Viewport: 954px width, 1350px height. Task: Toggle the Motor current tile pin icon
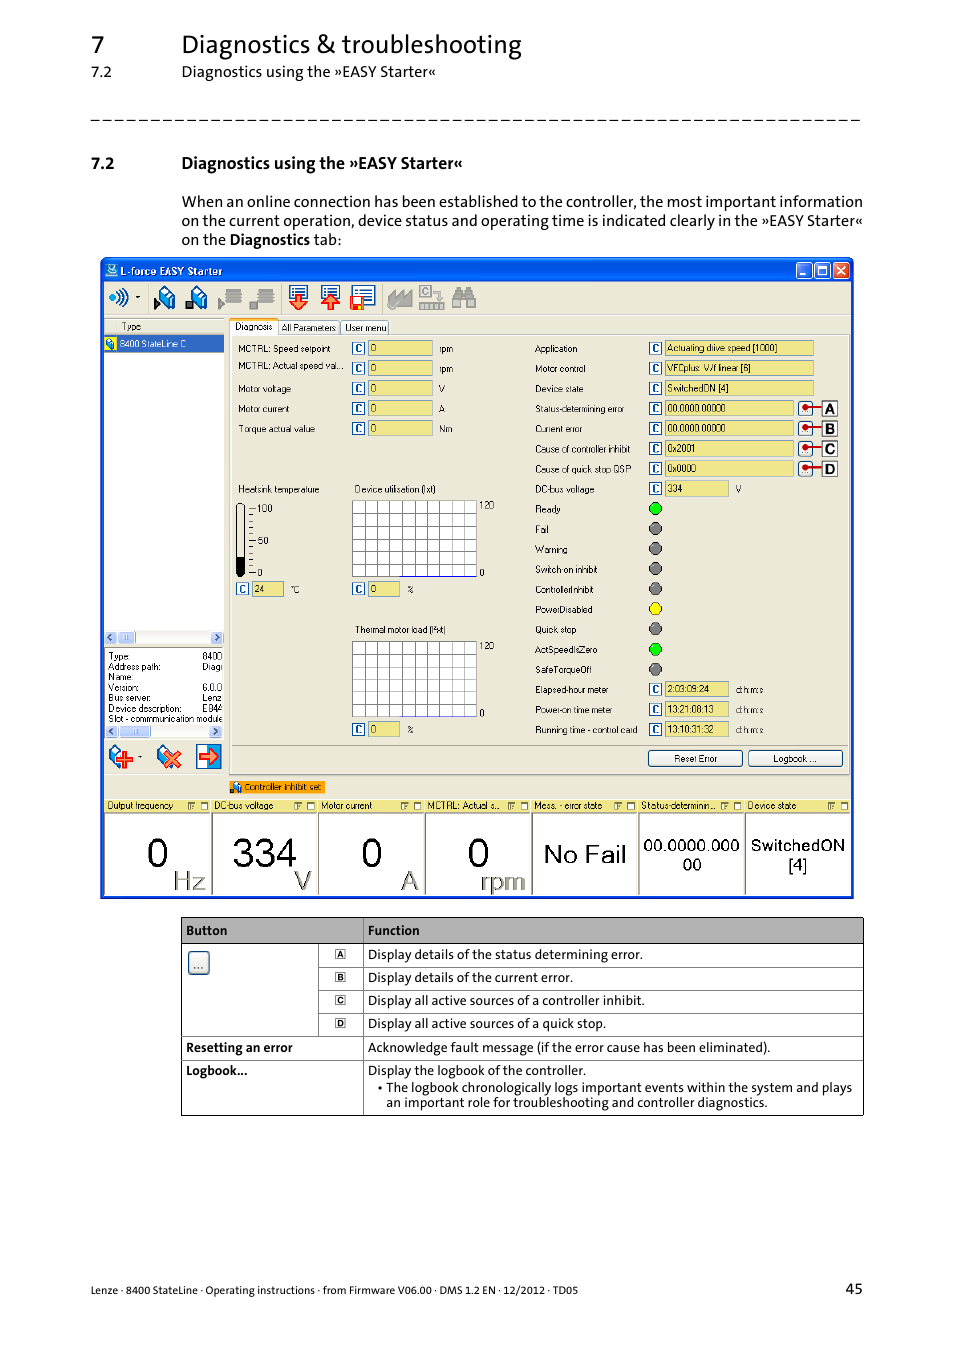pyautogui.click(x=404, y=806)
